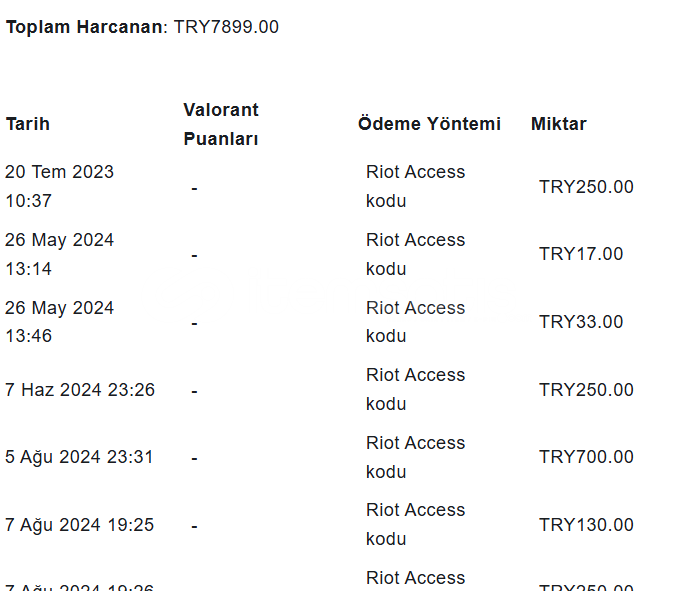This screenshot has width=673, height=591.
Task: Select the Tarih column header
Action: [x=27, y=124]
